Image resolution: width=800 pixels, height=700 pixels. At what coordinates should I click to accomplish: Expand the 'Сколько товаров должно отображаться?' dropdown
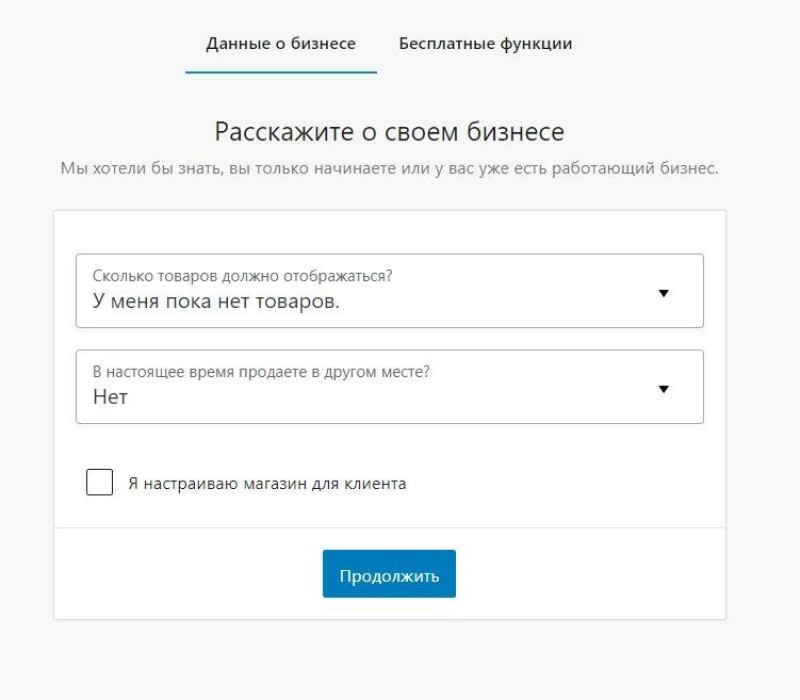[x=390, y=291]
